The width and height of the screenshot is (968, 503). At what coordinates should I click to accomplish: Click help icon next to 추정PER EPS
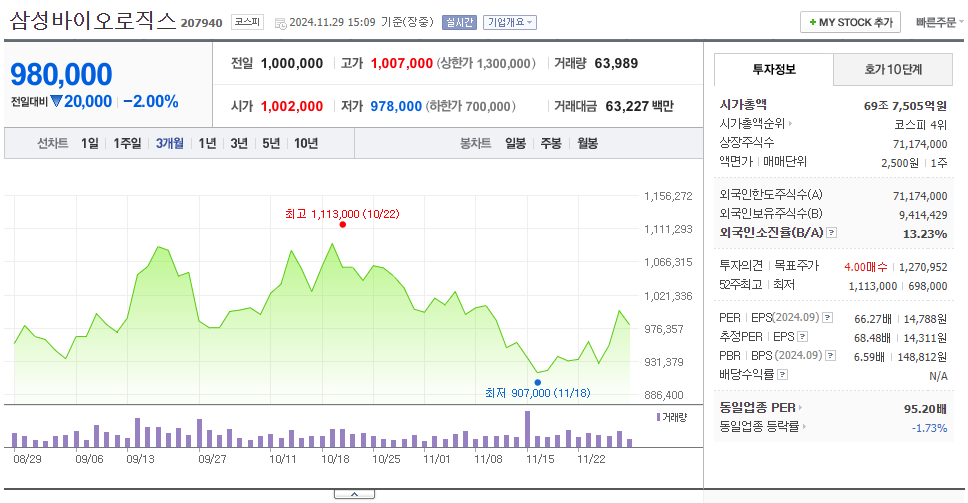coord(803,337)
